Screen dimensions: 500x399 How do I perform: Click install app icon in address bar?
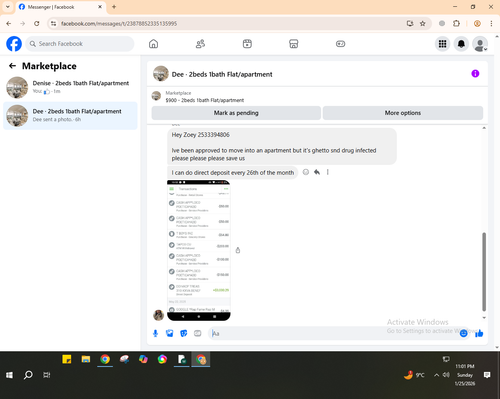410,23
